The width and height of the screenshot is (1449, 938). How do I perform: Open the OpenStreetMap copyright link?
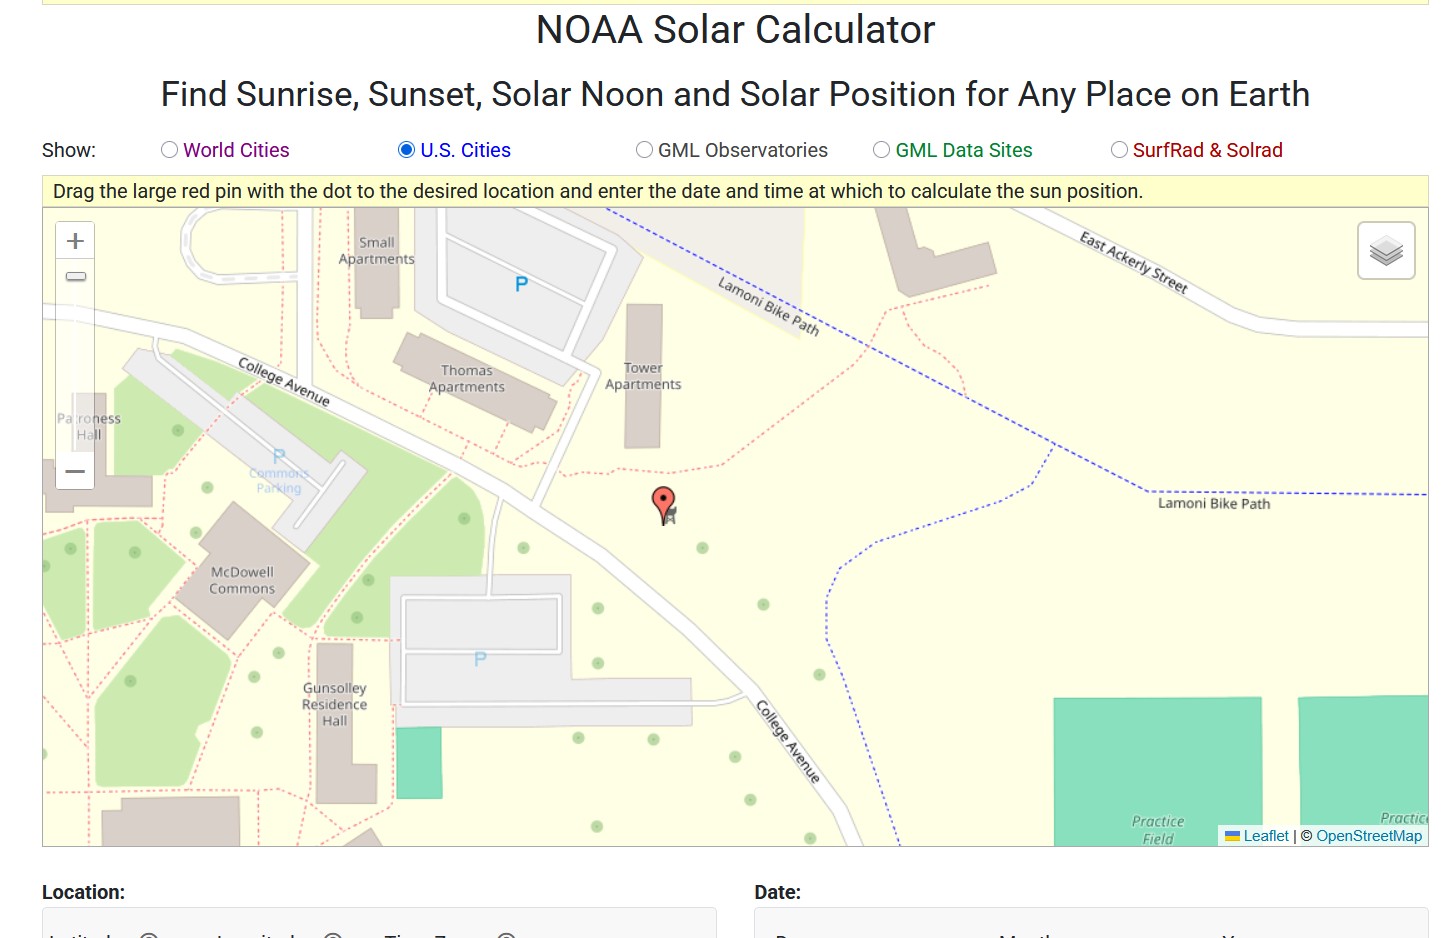tap(1369, 836)
